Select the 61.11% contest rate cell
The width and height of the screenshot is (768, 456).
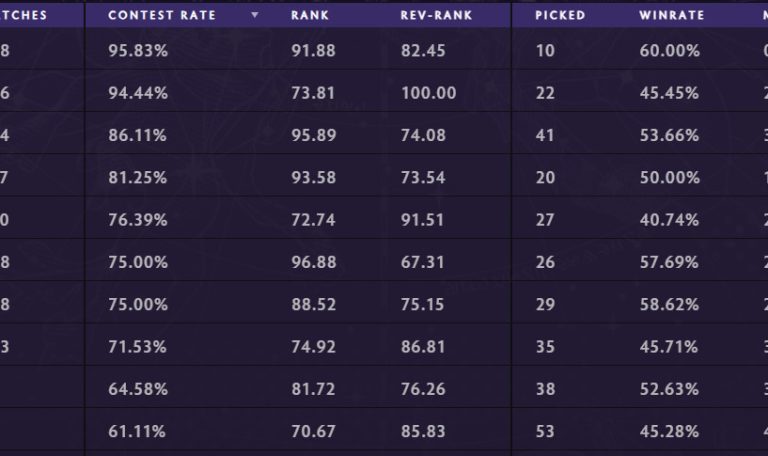point(138,432)
